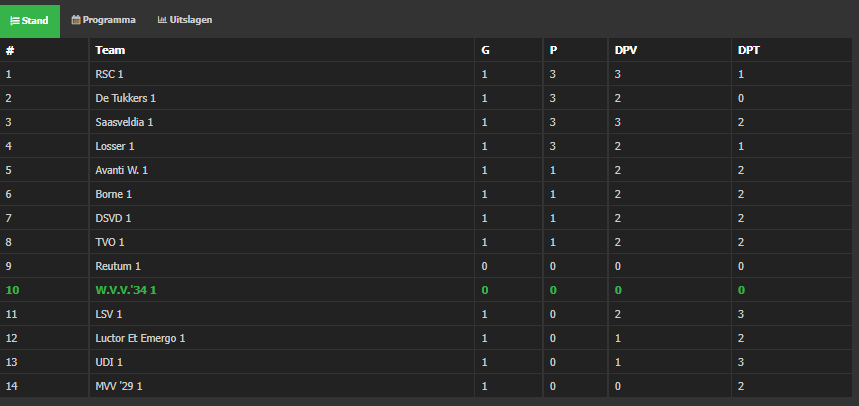
Task: Select the Luctor Et Emergo 1 row
Action: [426, 338]
